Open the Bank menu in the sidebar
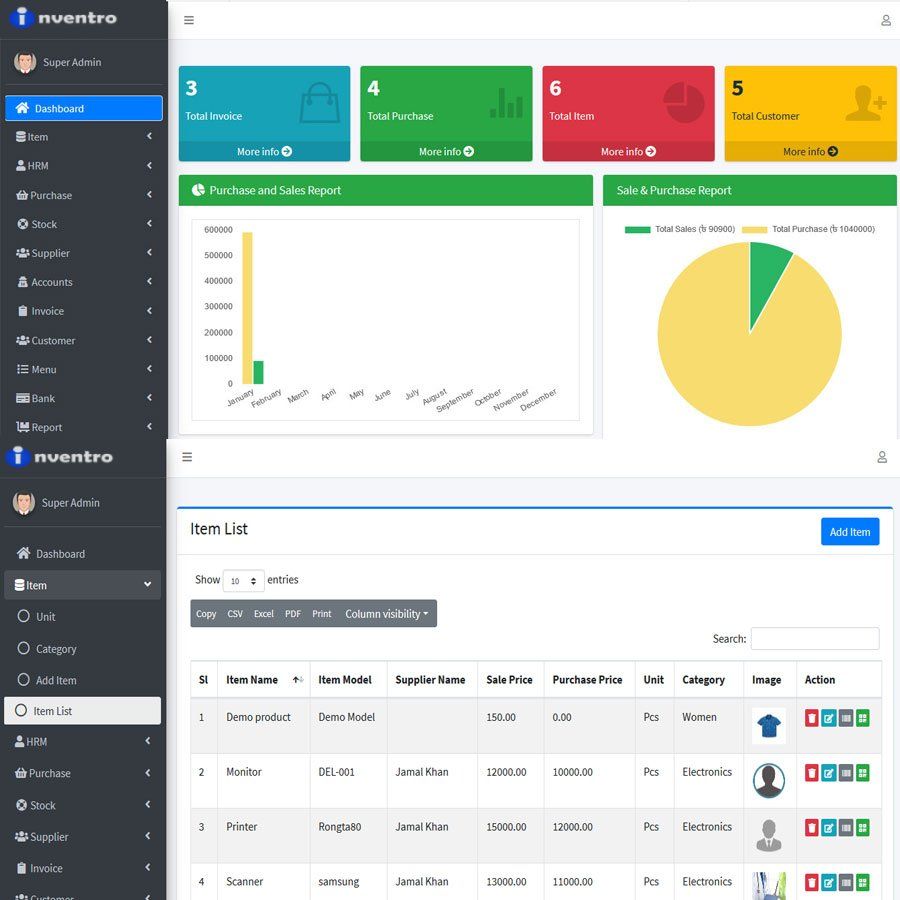This screenshot has height=900, width=900. (84, 398)
